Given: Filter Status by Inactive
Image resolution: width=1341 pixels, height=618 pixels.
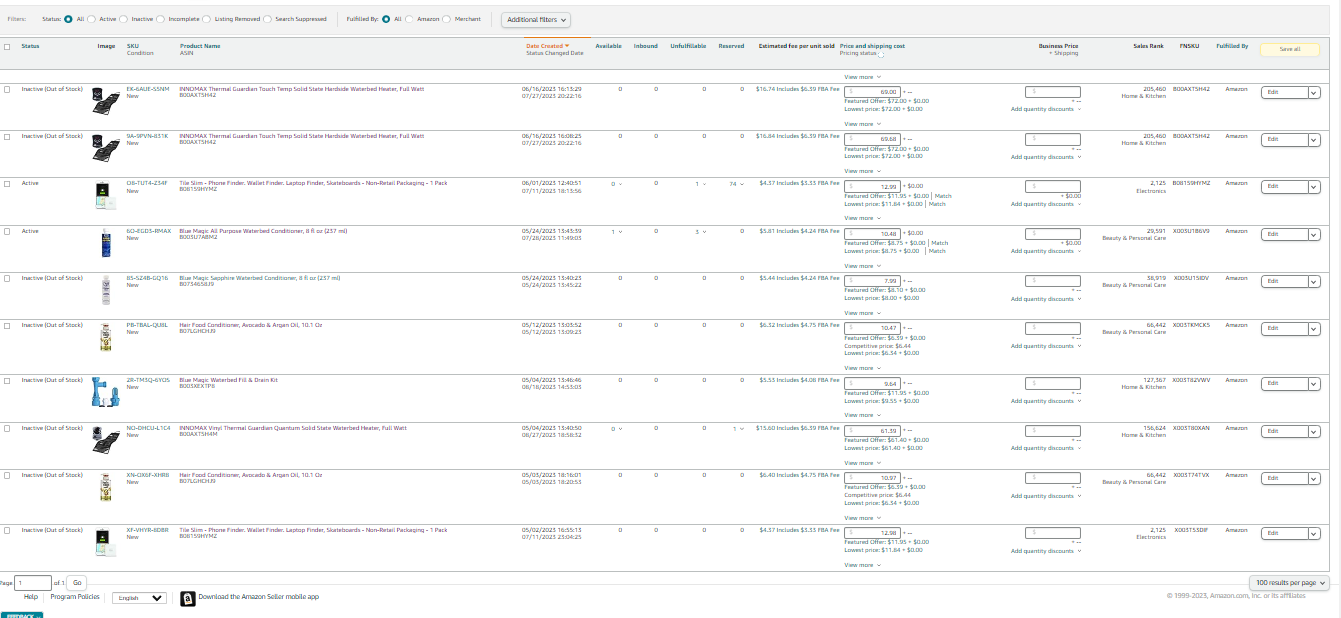Looking at the screenshot, I should coord(125,19).
